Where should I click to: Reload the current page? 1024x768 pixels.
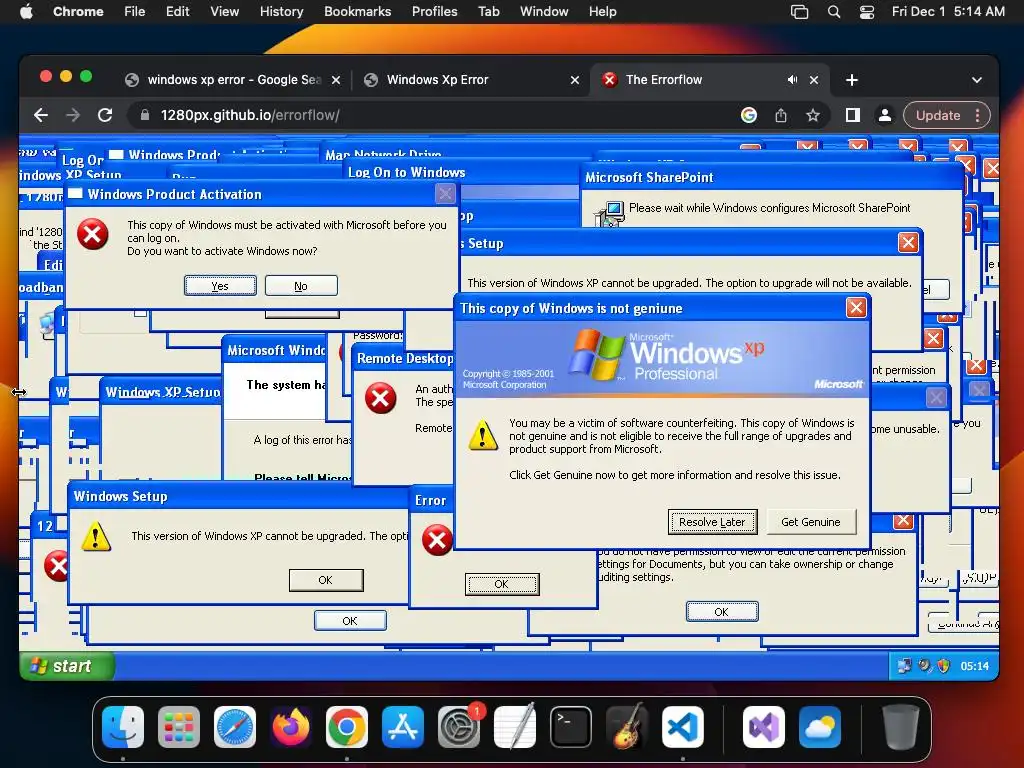pos(105,115)
